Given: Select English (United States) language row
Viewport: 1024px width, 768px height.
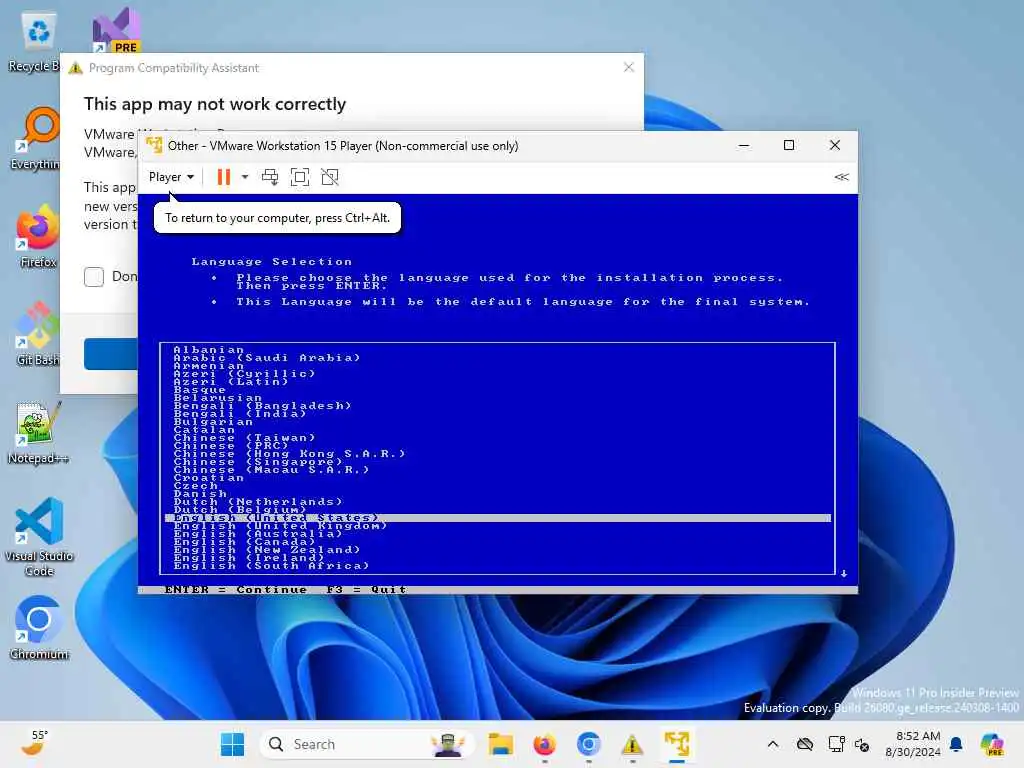Looking at the screenshot, I should 498,518.
